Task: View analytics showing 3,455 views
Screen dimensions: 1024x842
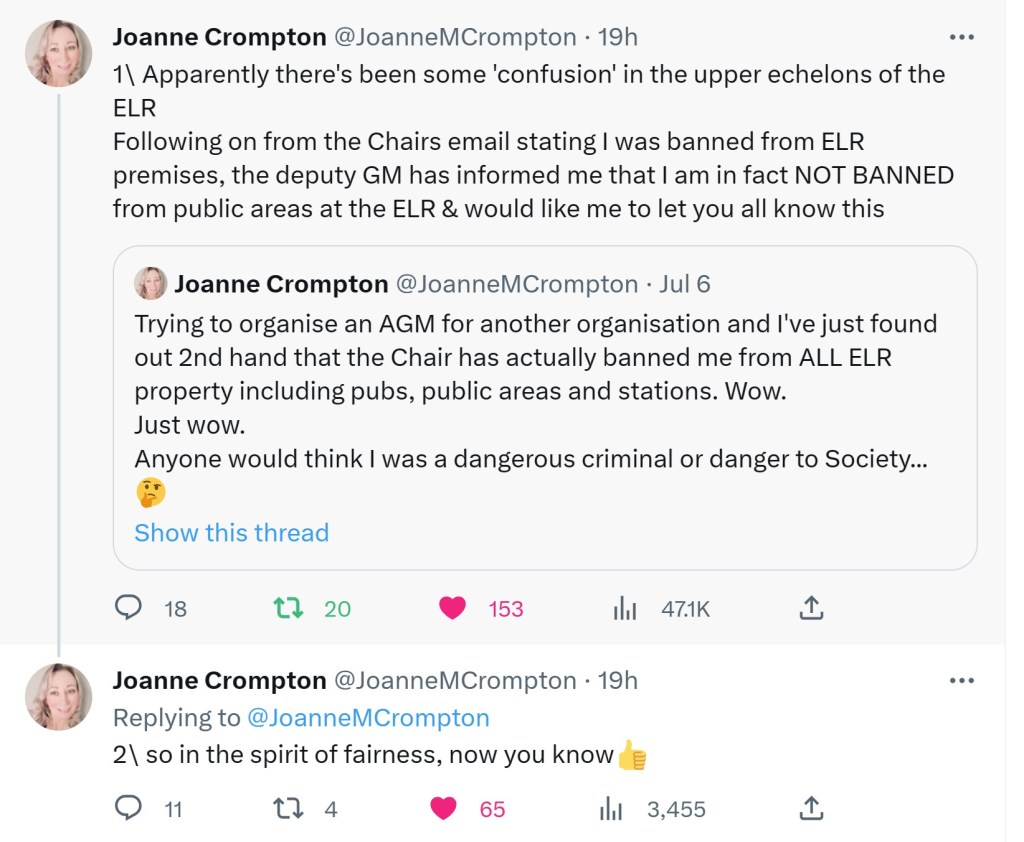Action: (610, 809)
